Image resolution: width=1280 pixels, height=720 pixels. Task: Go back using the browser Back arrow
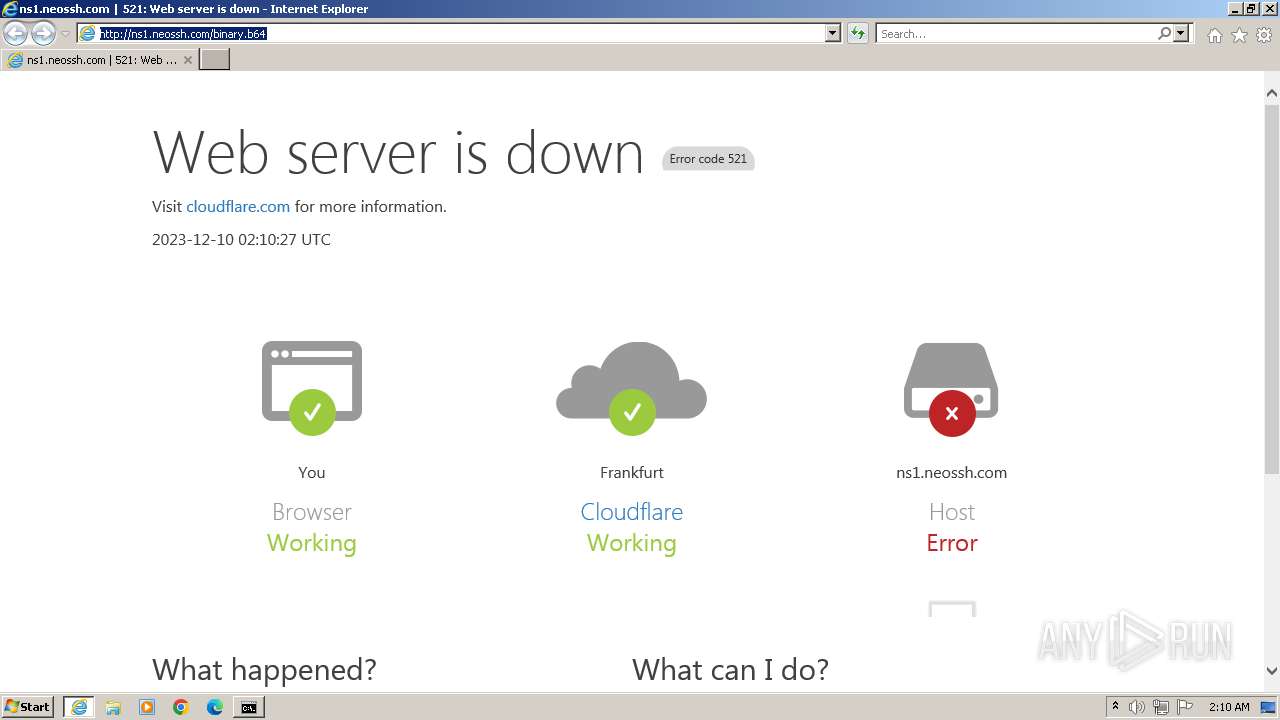click(16, 34)
